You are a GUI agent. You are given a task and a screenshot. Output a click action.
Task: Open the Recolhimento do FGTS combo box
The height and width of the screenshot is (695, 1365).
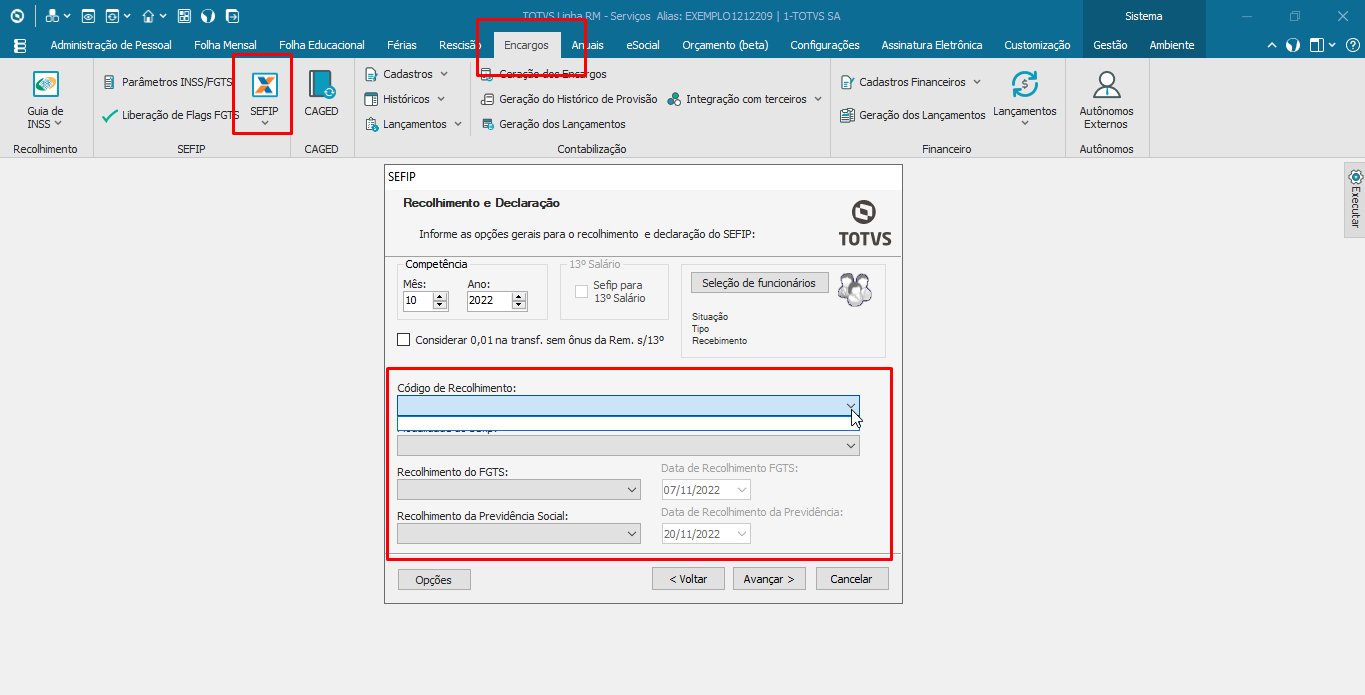click(519, 490)
